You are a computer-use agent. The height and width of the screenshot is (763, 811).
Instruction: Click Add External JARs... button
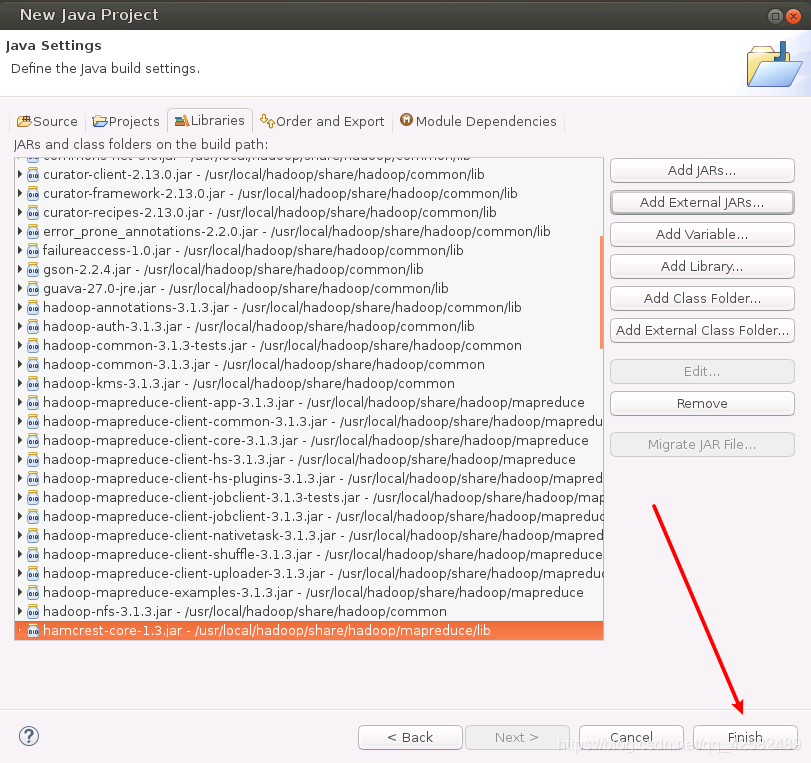click(x=702, y=203)
